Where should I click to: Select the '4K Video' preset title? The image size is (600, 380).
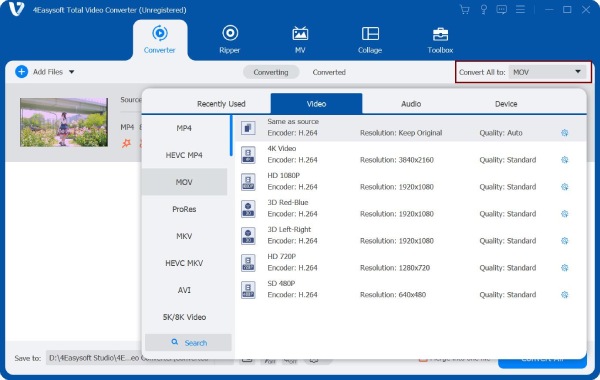[282, 148]
